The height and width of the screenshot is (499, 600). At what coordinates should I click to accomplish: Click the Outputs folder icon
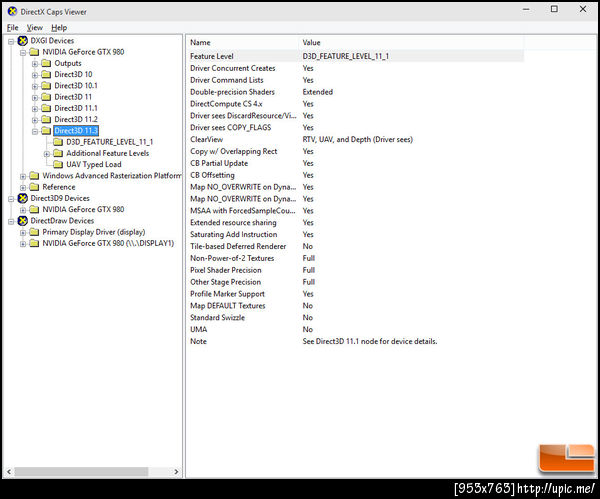pyautogui.click(x=46, y=63)
